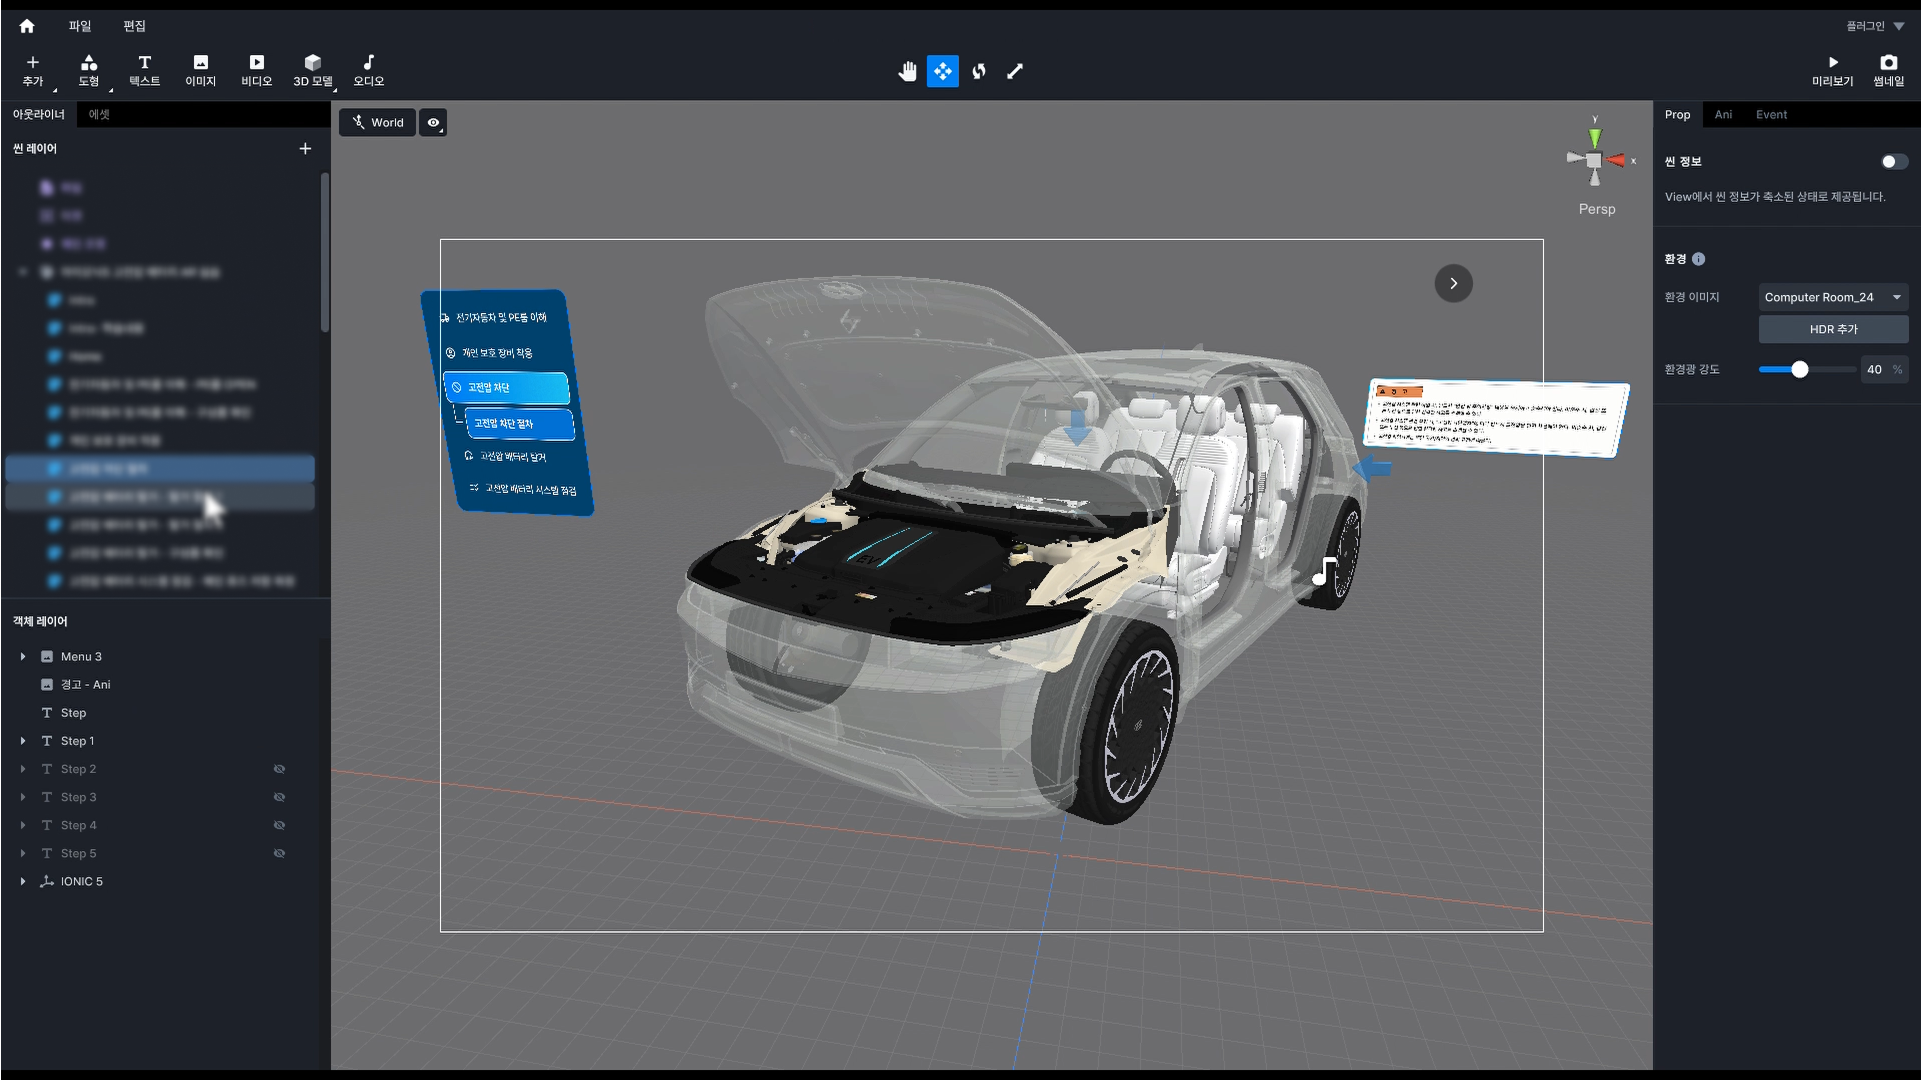Click the 환경광 강도 slider handle
The image size is (1921, 1080).
1799,370
